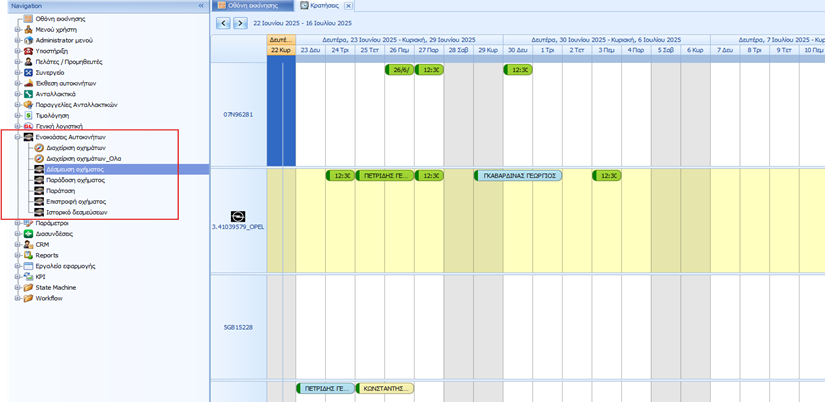Go to next date range

coord(240,23)
